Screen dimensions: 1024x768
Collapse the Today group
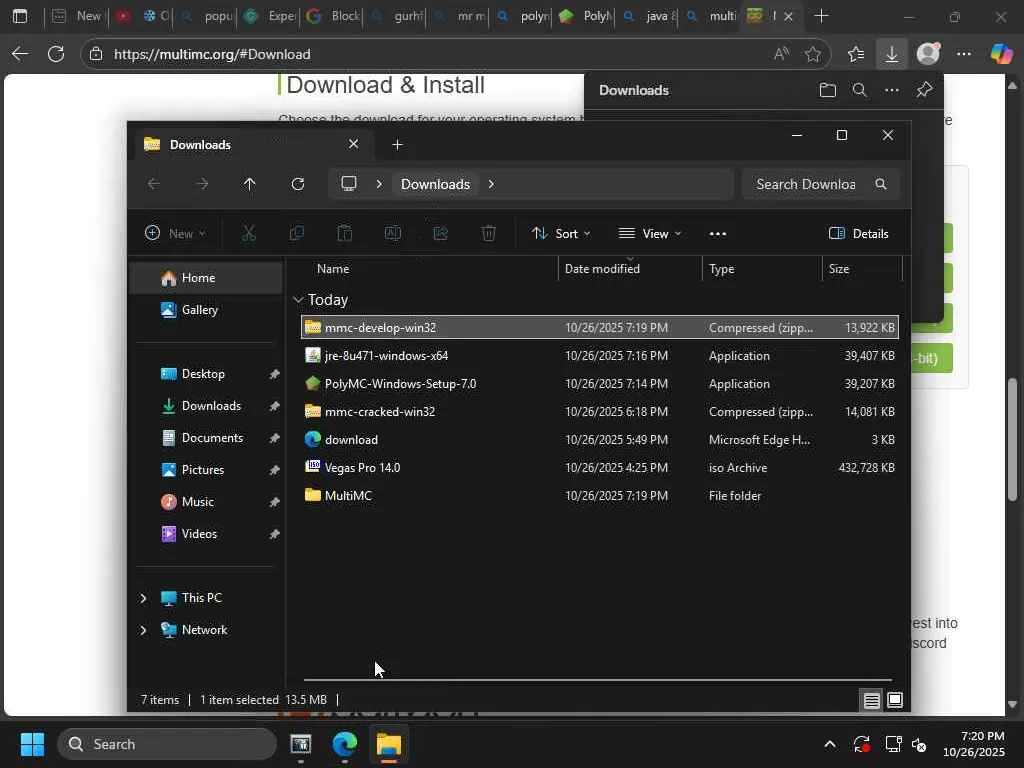point(298,300)
